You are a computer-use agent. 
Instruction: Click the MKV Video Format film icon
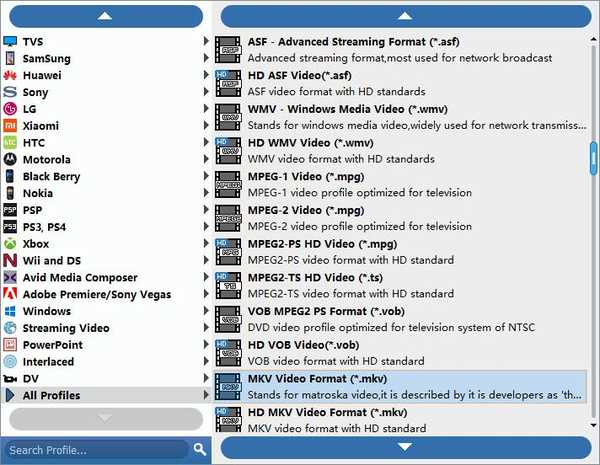pos(228,386)
